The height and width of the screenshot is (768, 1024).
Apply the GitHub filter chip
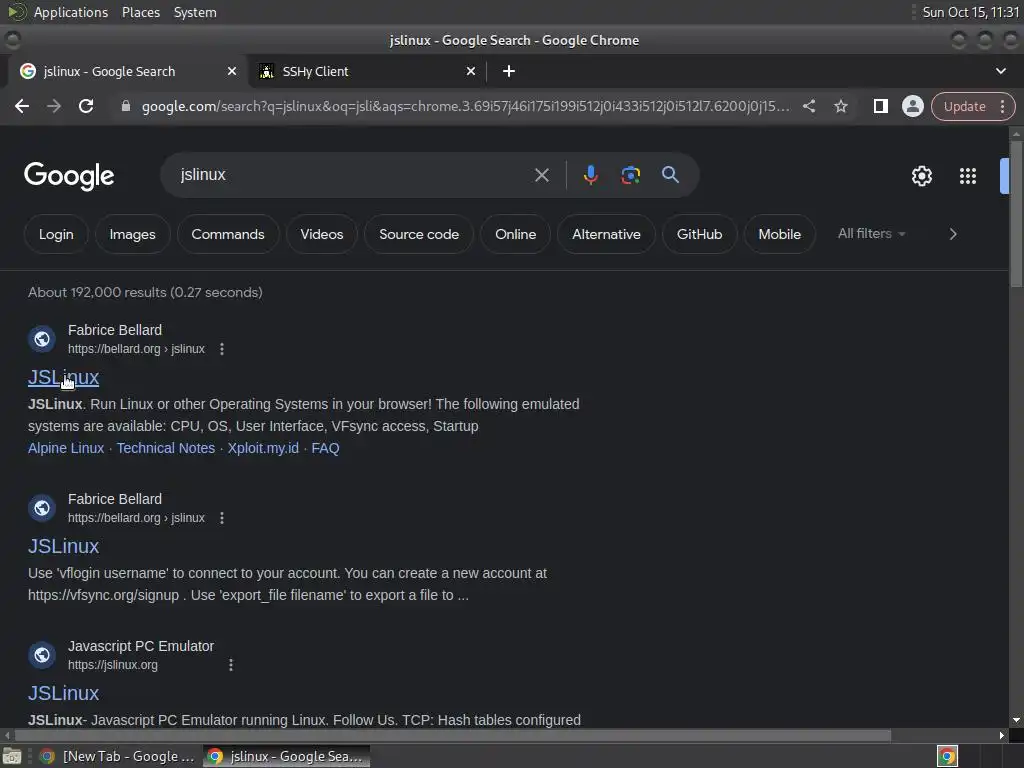point(699,234)
